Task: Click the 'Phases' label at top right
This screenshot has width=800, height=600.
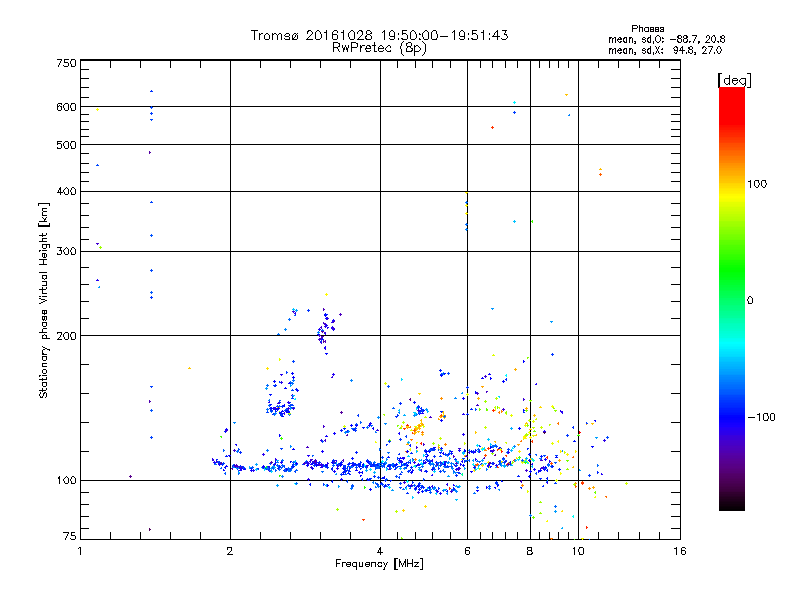Action: [x=647, y=29]
